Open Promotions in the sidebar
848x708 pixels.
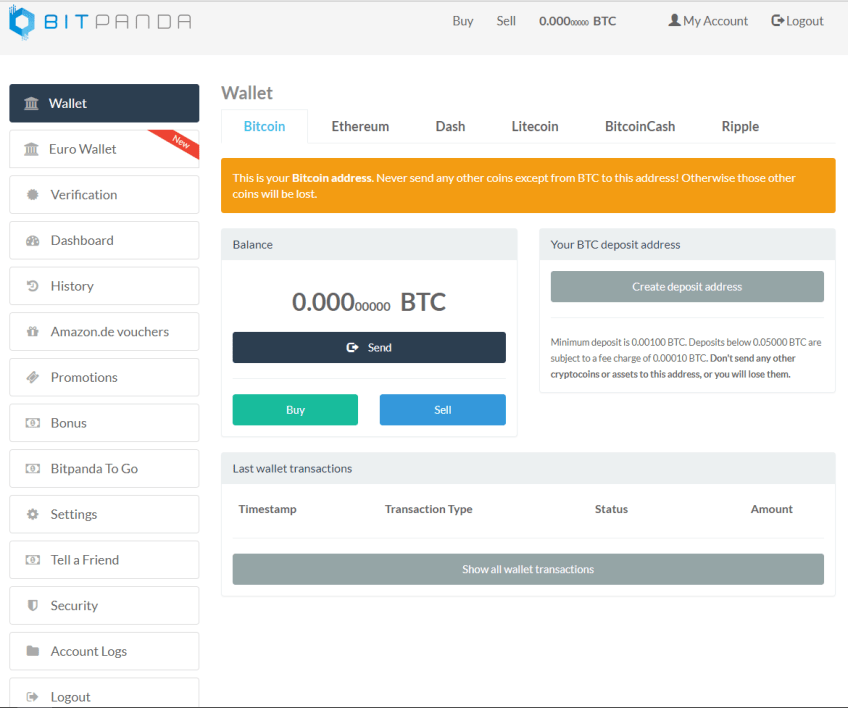coord(104,377)
